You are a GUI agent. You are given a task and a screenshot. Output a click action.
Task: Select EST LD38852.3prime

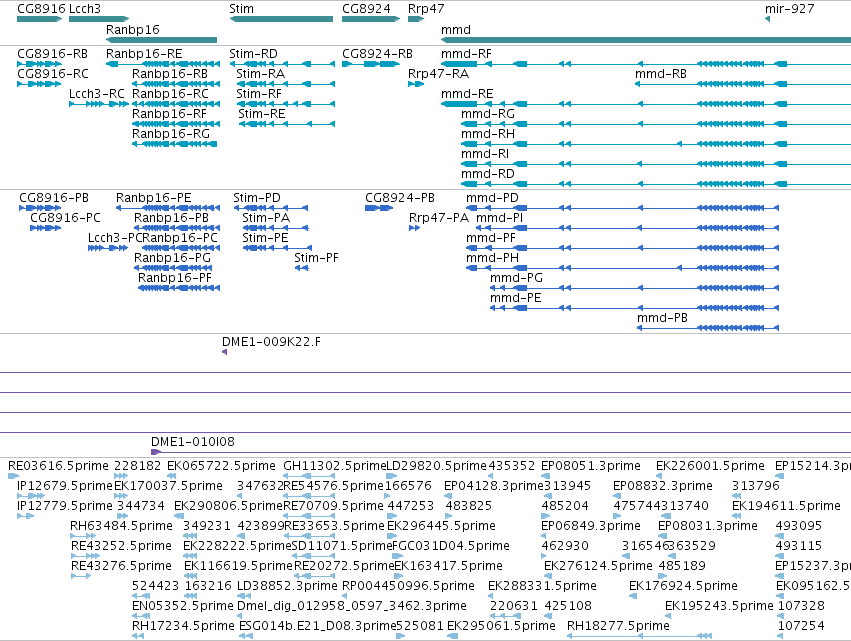point(287,586)
